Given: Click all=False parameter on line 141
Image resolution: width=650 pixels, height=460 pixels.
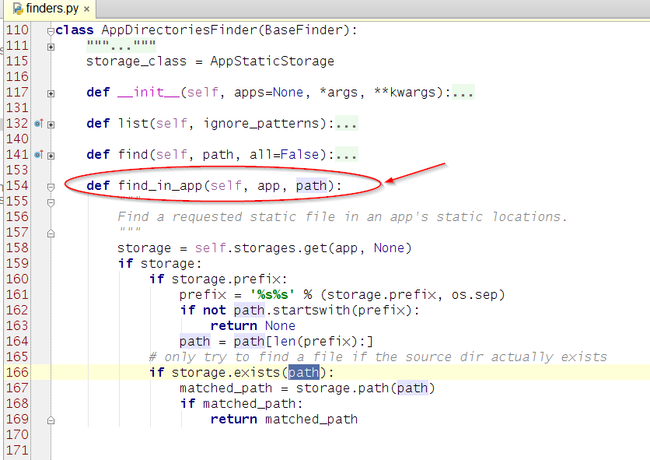Looking at the screenshot, I should point(284,154).
